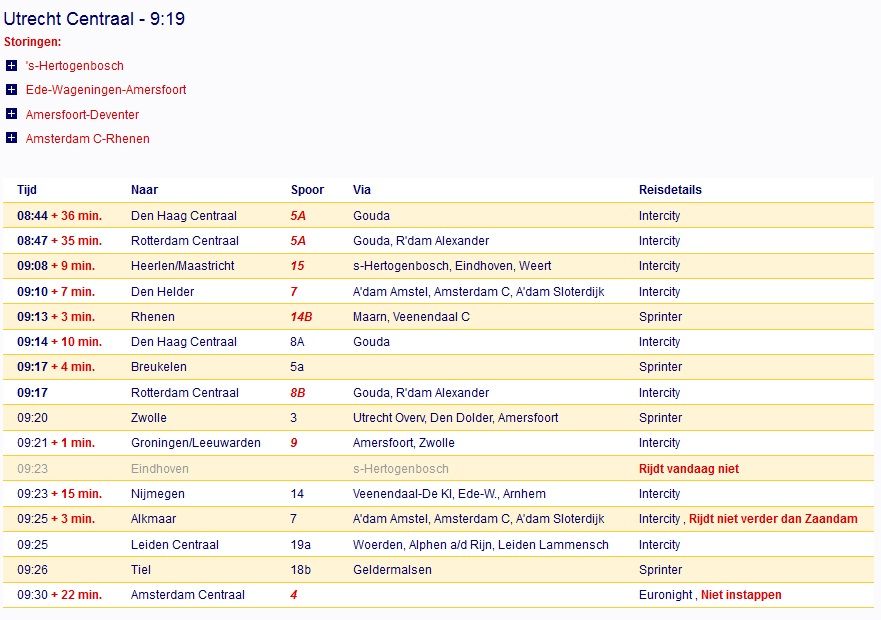This screenshot has width=881, height=620.
Task: Click platform 8A of the 09:14 train
Action: (297, 342)
